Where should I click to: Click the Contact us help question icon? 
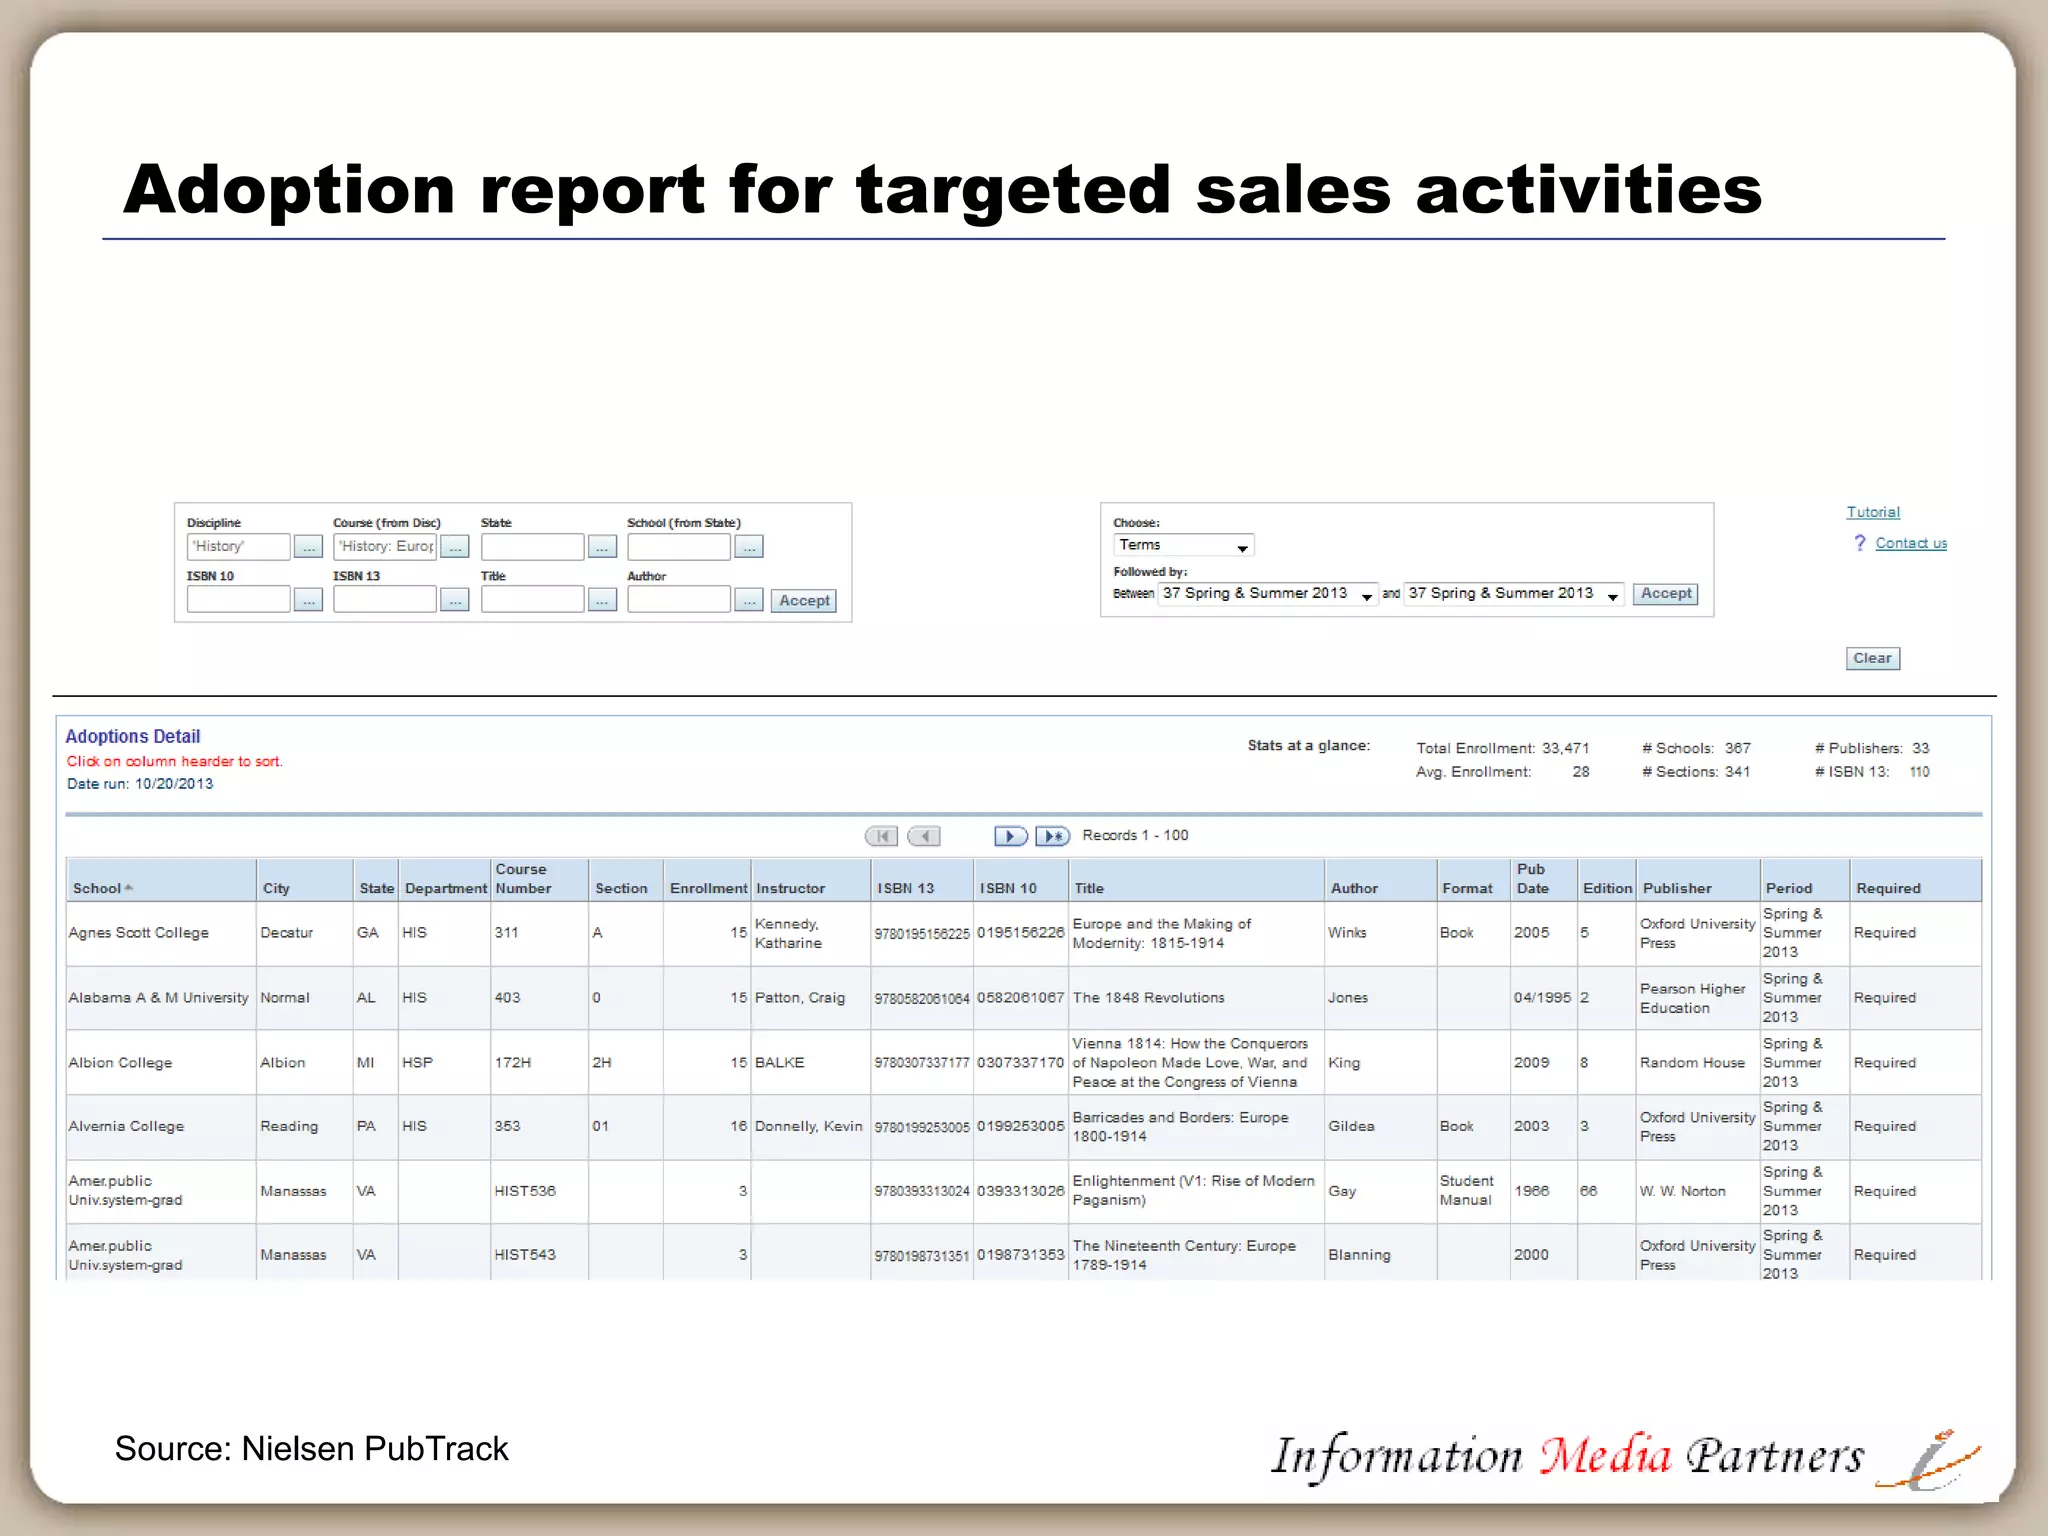pos(1859,543)
